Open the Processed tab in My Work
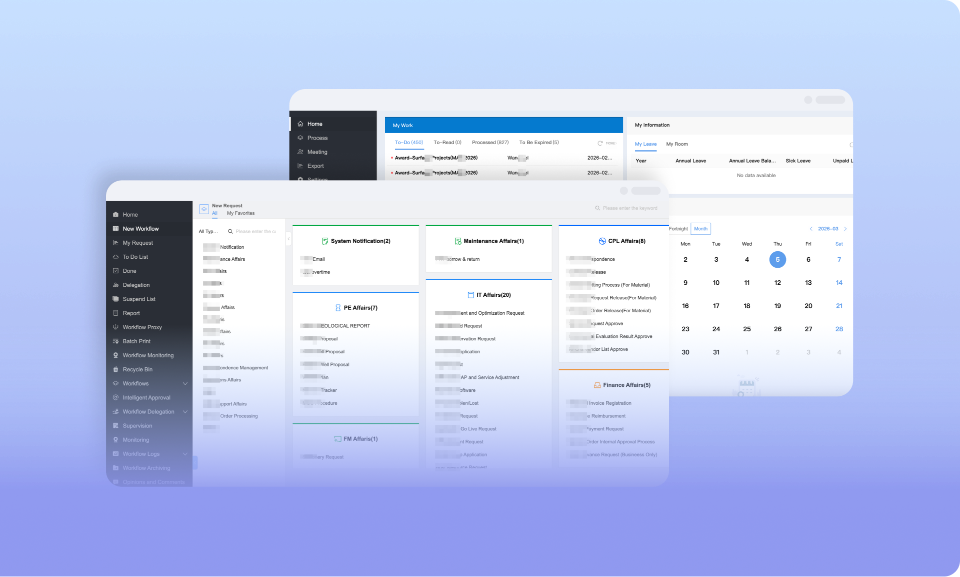Screen dimensions: 960x577 [x=490, y=143]
